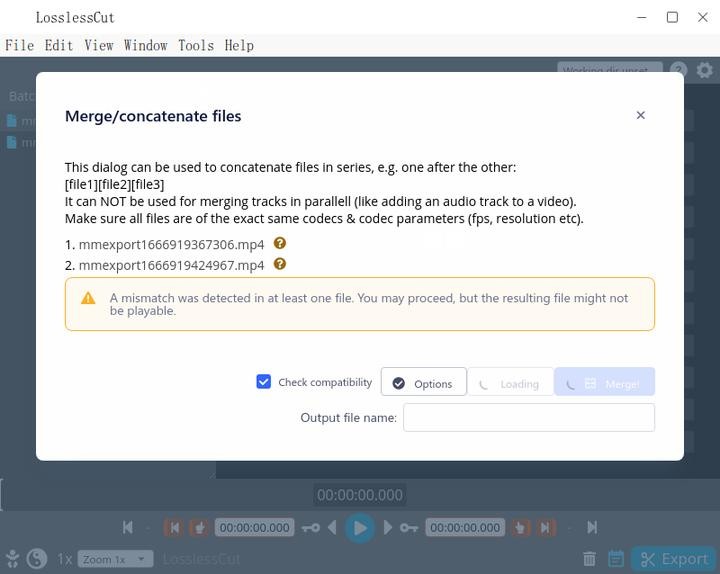Open the View menu
The height and width of the screenshot is (574, 720).
point(99,45)
